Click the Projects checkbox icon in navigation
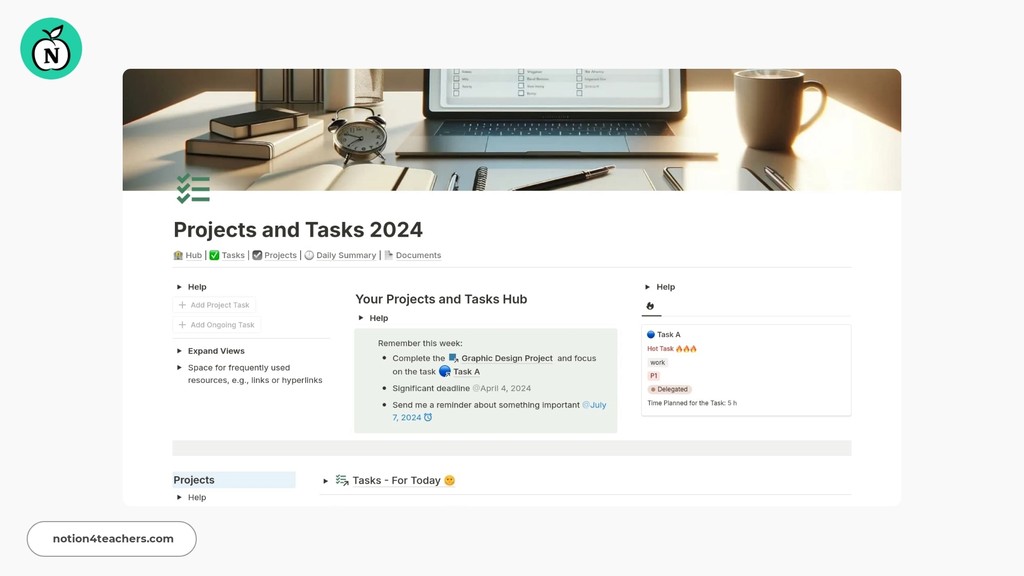The image size is (1024, 576). [x=257, y=255]
